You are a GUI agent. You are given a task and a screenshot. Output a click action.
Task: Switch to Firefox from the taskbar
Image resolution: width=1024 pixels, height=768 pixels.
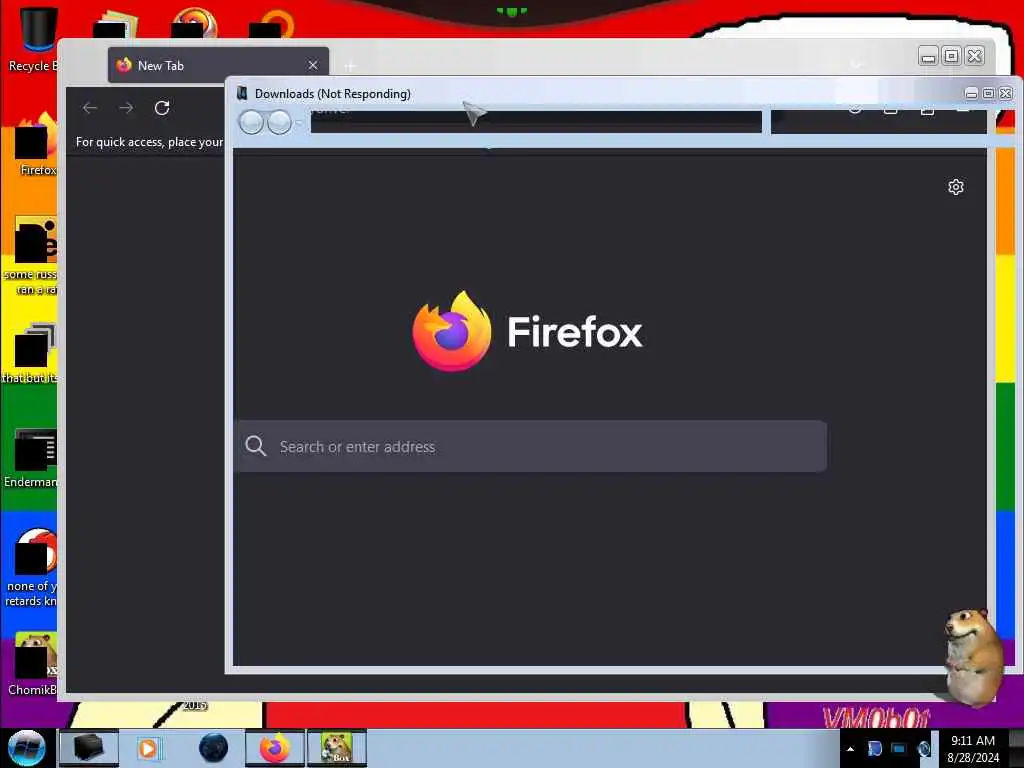click(x=274, y=748)
